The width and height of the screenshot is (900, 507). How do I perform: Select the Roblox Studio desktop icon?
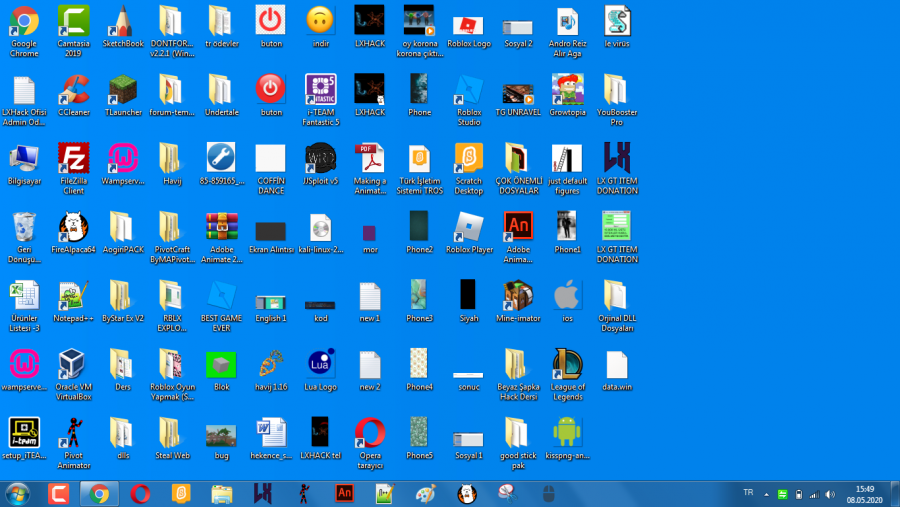(468, 90)
